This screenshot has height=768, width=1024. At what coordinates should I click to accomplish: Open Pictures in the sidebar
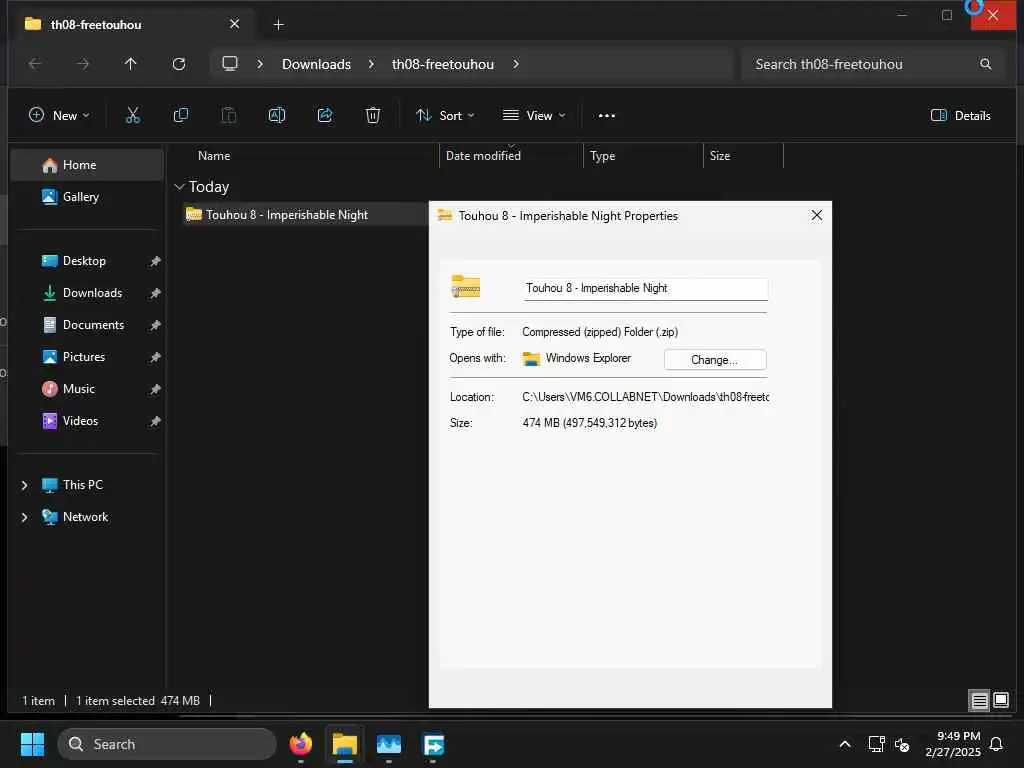pyautogui.click(x=87, y=357)
